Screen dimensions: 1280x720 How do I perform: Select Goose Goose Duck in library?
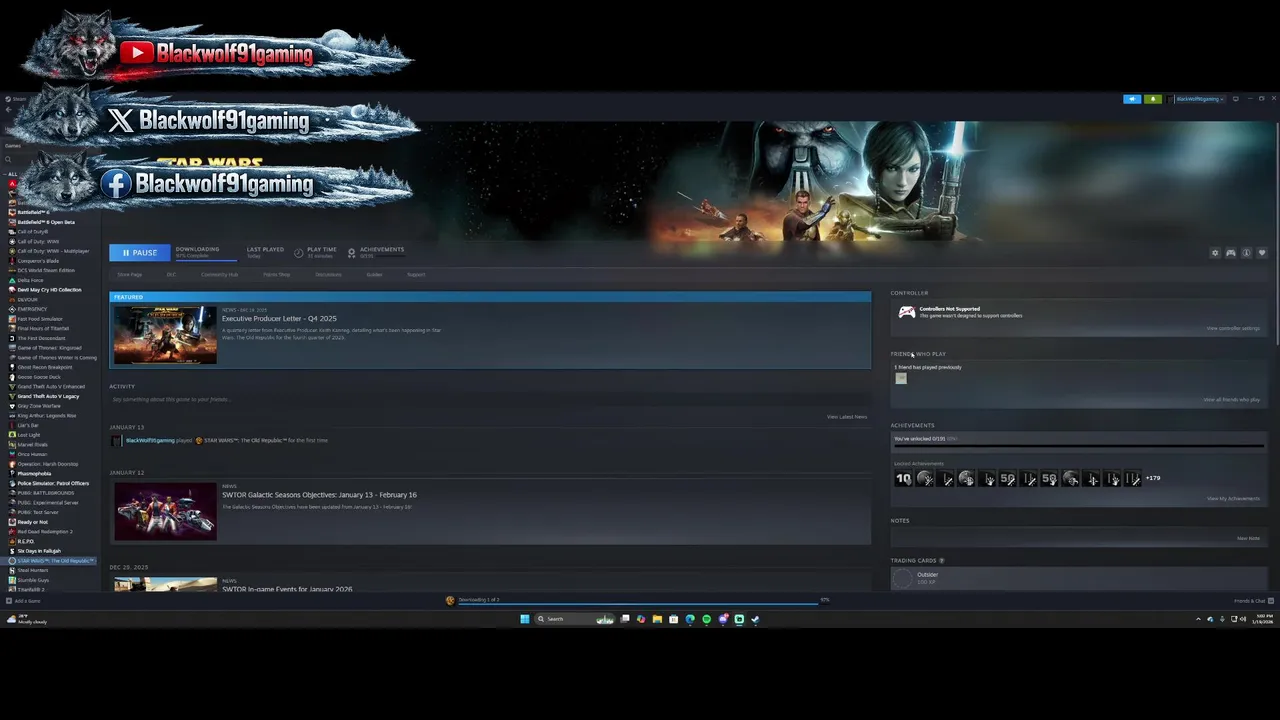coord(39,377)
